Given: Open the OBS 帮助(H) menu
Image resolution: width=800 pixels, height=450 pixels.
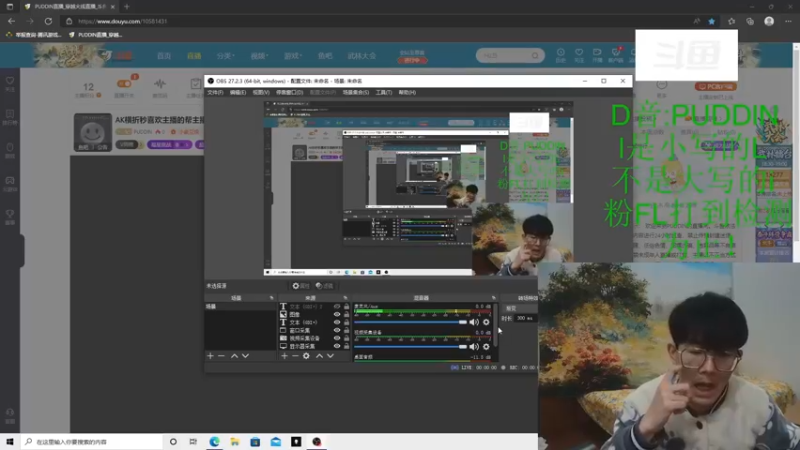Looking at the screenshot, I should click(x=407, y=92).
